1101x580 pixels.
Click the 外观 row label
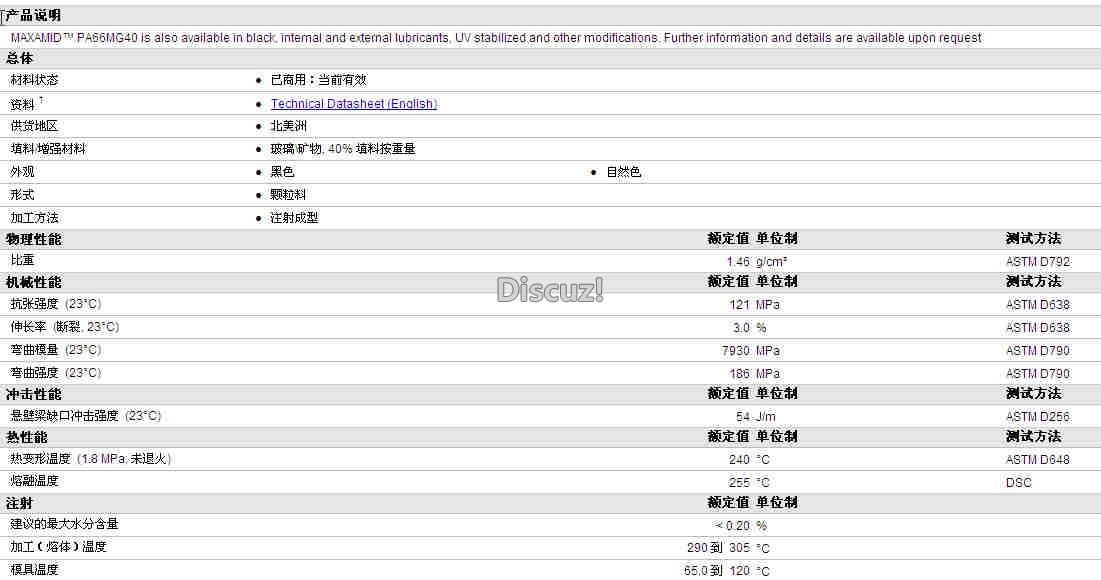[x=22, y=171]
